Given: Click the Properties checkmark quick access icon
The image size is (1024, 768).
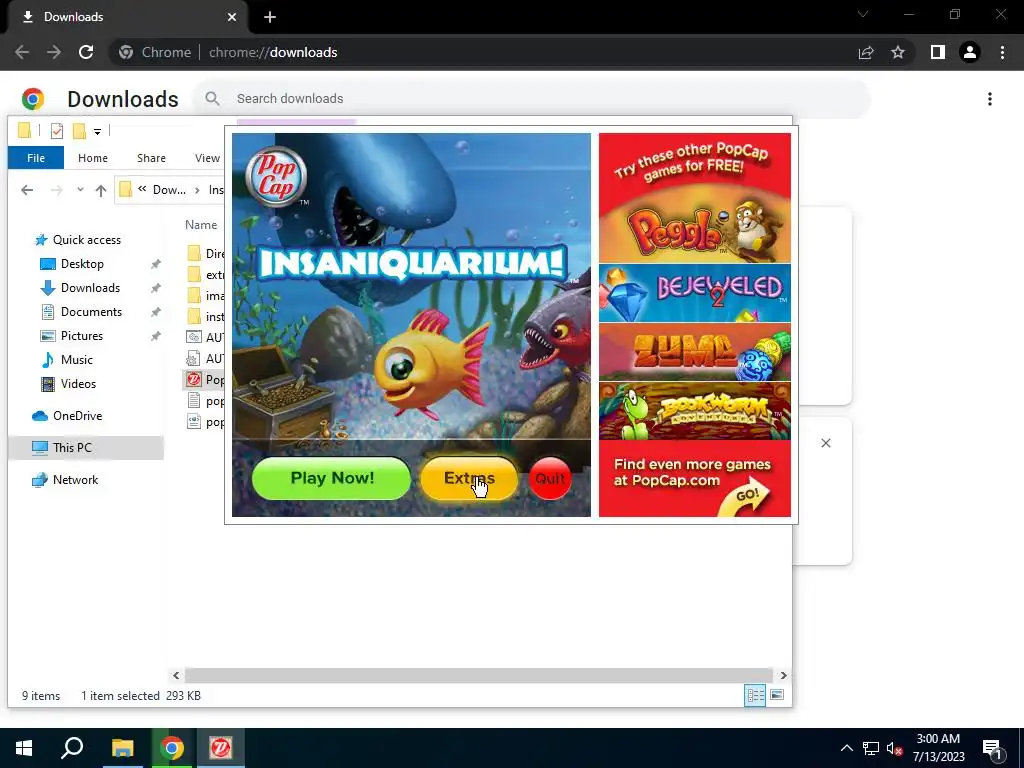Looking at the screenshot, I should tap(57, 131).
